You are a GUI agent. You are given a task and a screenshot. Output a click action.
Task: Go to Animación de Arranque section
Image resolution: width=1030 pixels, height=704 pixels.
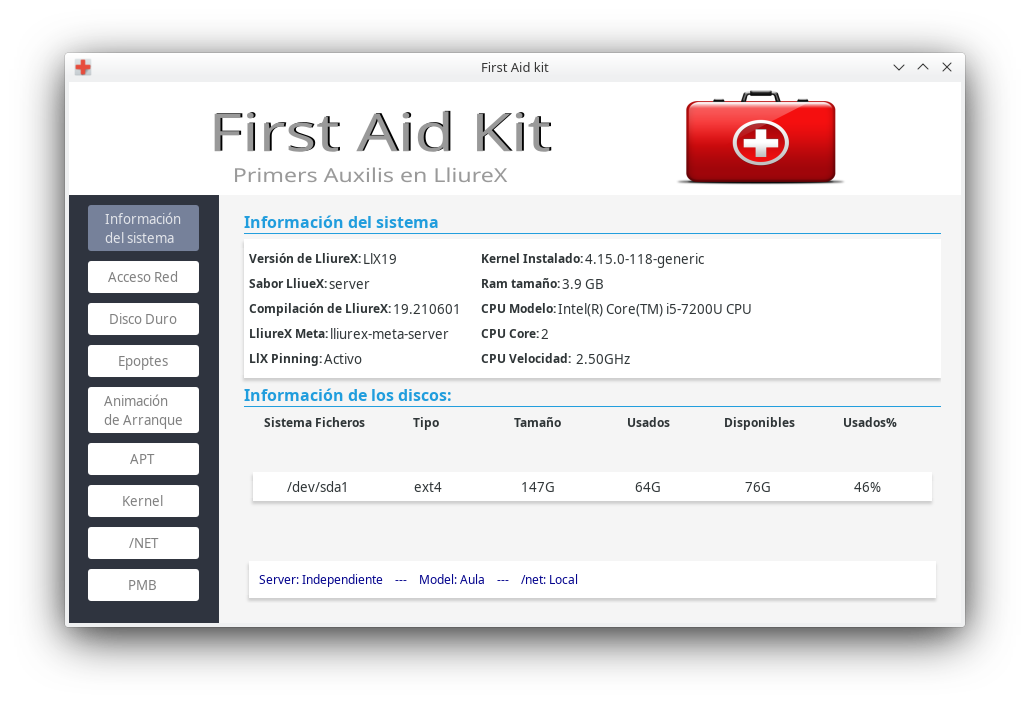tap(143, 410)
